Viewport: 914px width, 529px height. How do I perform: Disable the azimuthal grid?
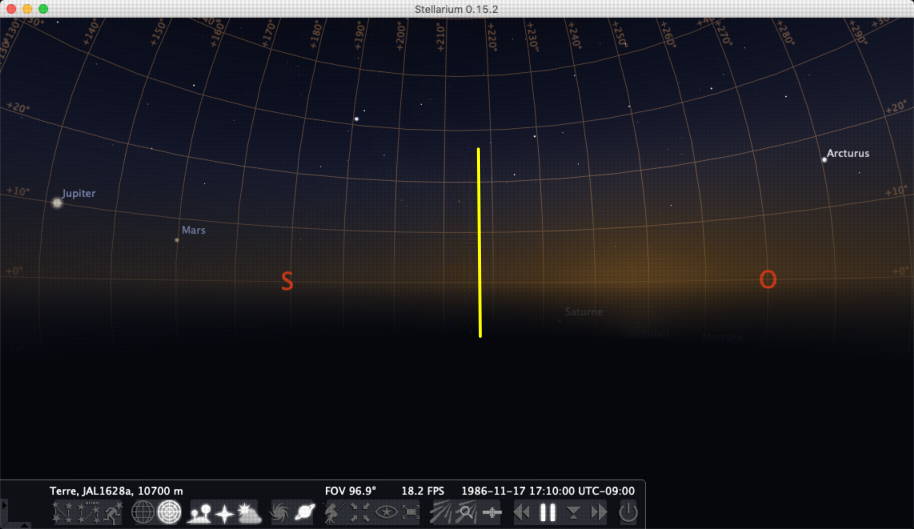click(x=169, y=513)
